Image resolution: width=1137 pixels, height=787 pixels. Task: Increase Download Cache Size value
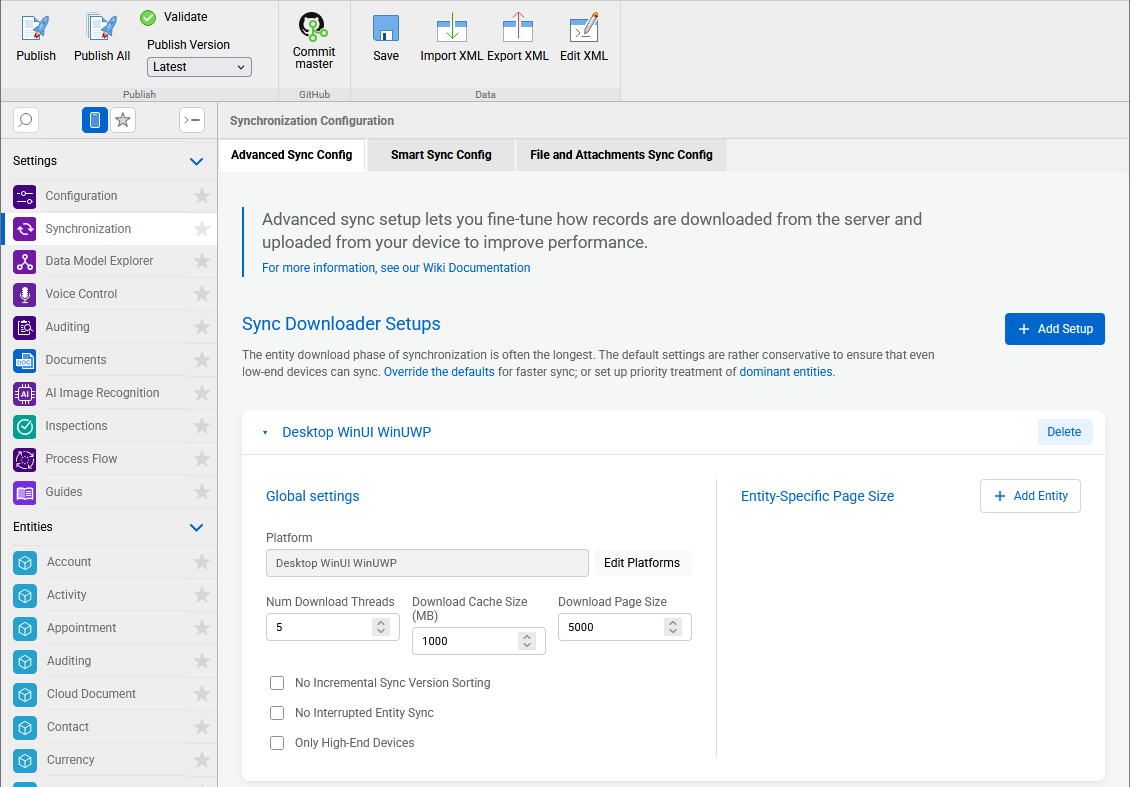(527, 636)
